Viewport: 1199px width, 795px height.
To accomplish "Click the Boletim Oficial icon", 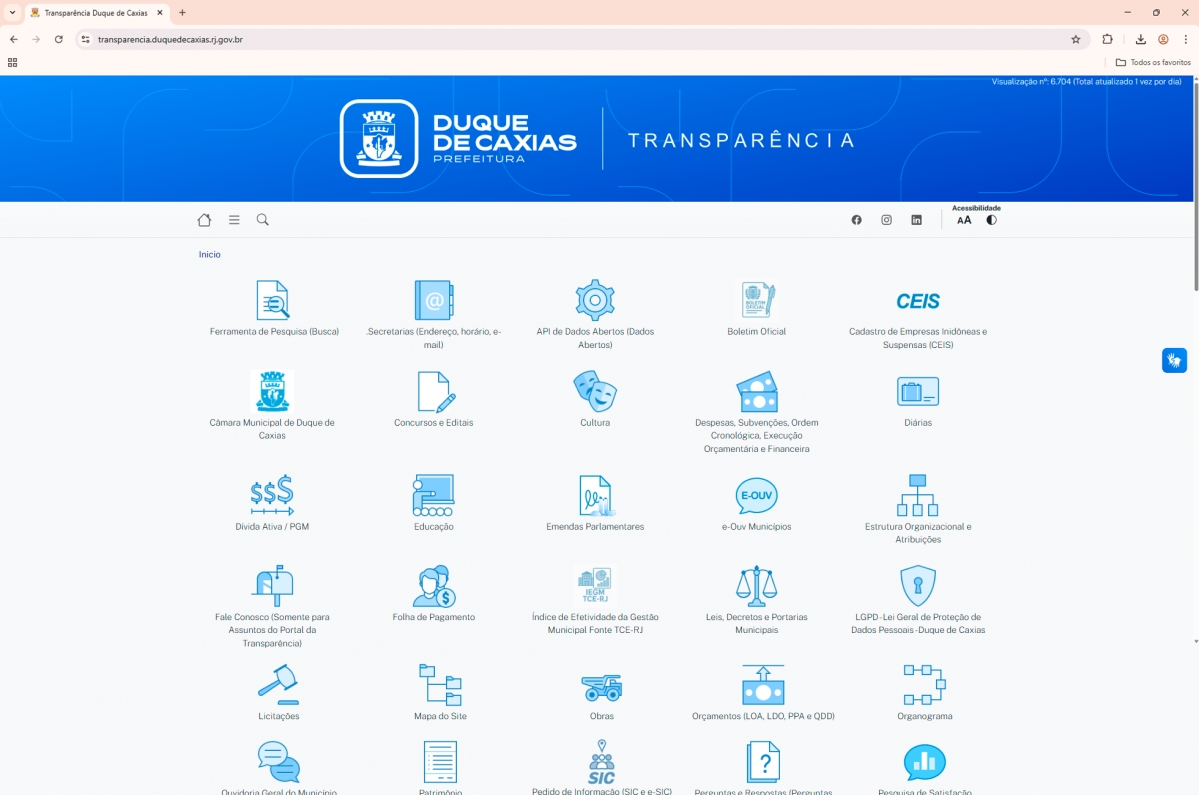I will [x=756, y=300].
